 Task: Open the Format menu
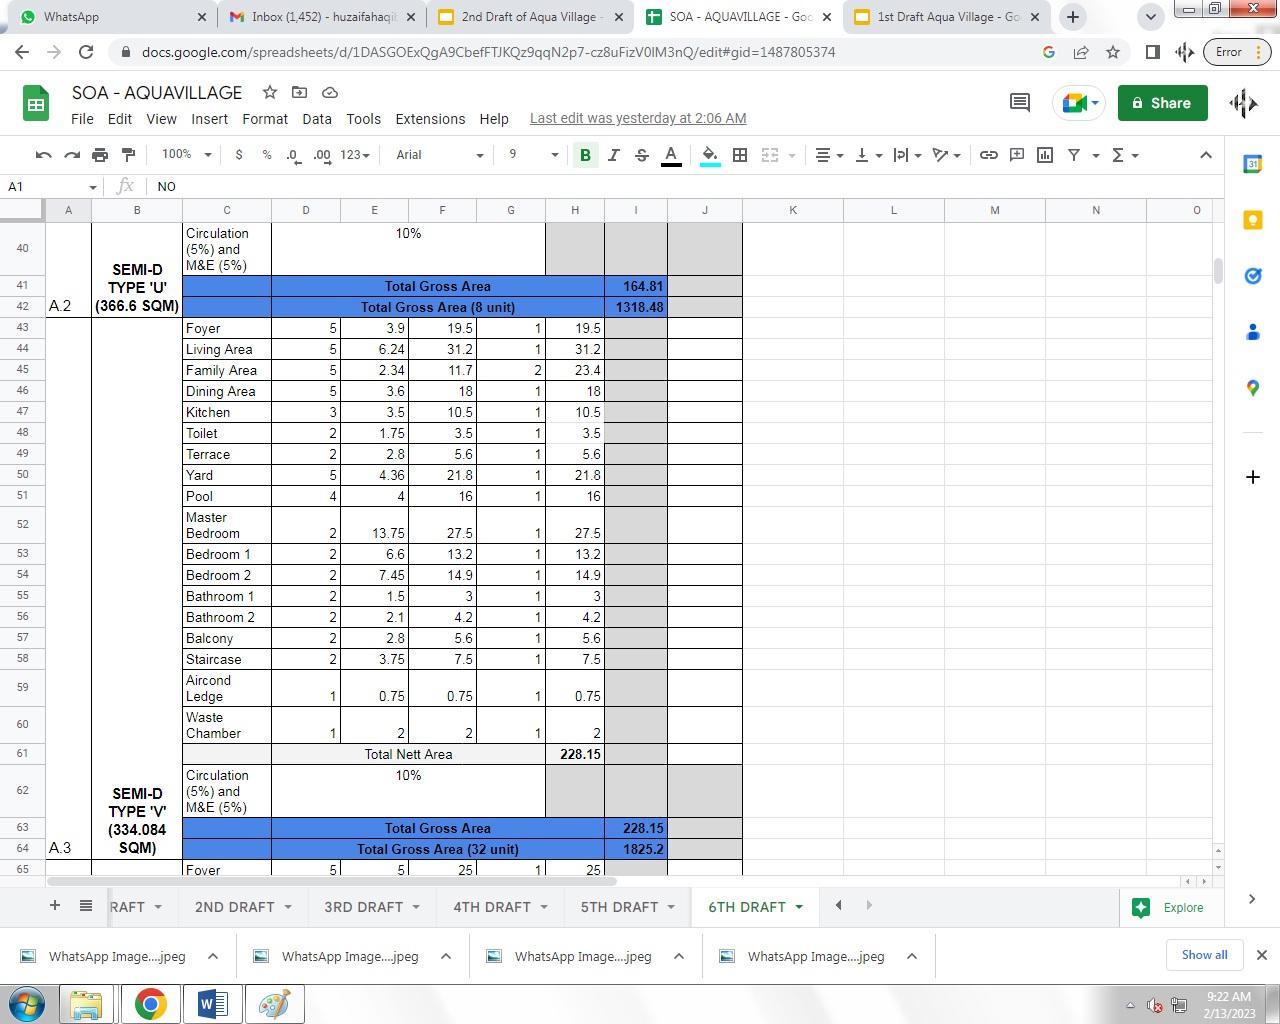tap(265, 118)
